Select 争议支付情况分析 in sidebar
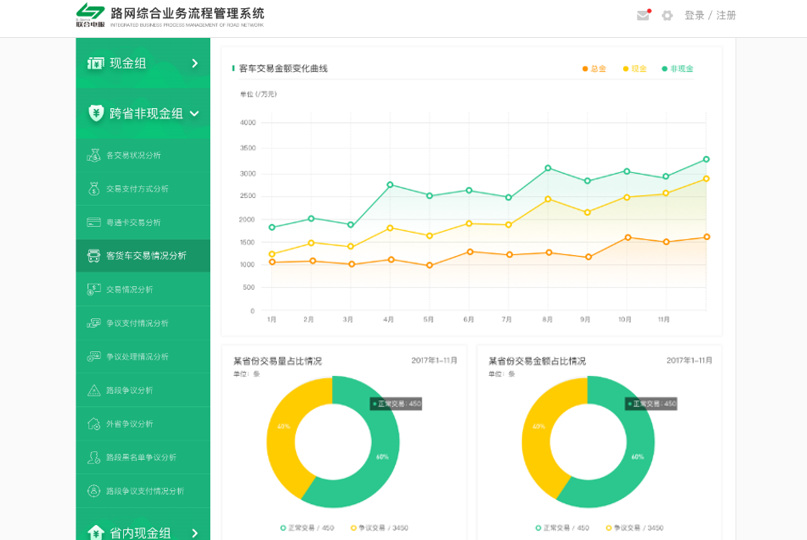Screen dimensions: 807x540 [x=143, y=323]
